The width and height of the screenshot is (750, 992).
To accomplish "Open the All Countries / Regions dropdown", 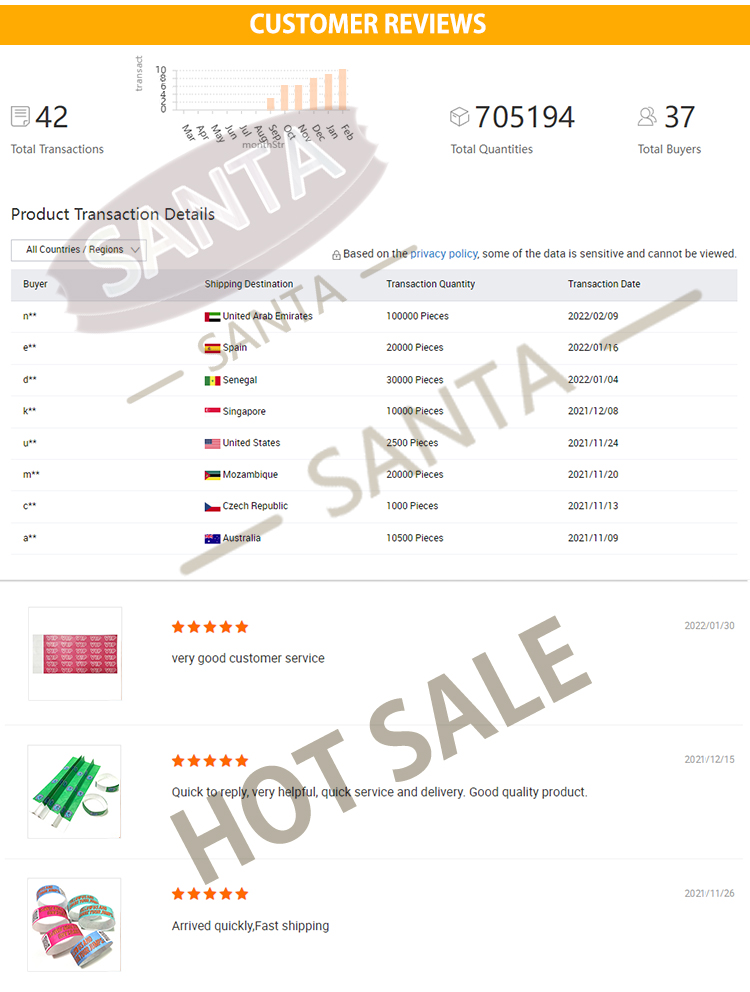I will [x=78, y=250].
